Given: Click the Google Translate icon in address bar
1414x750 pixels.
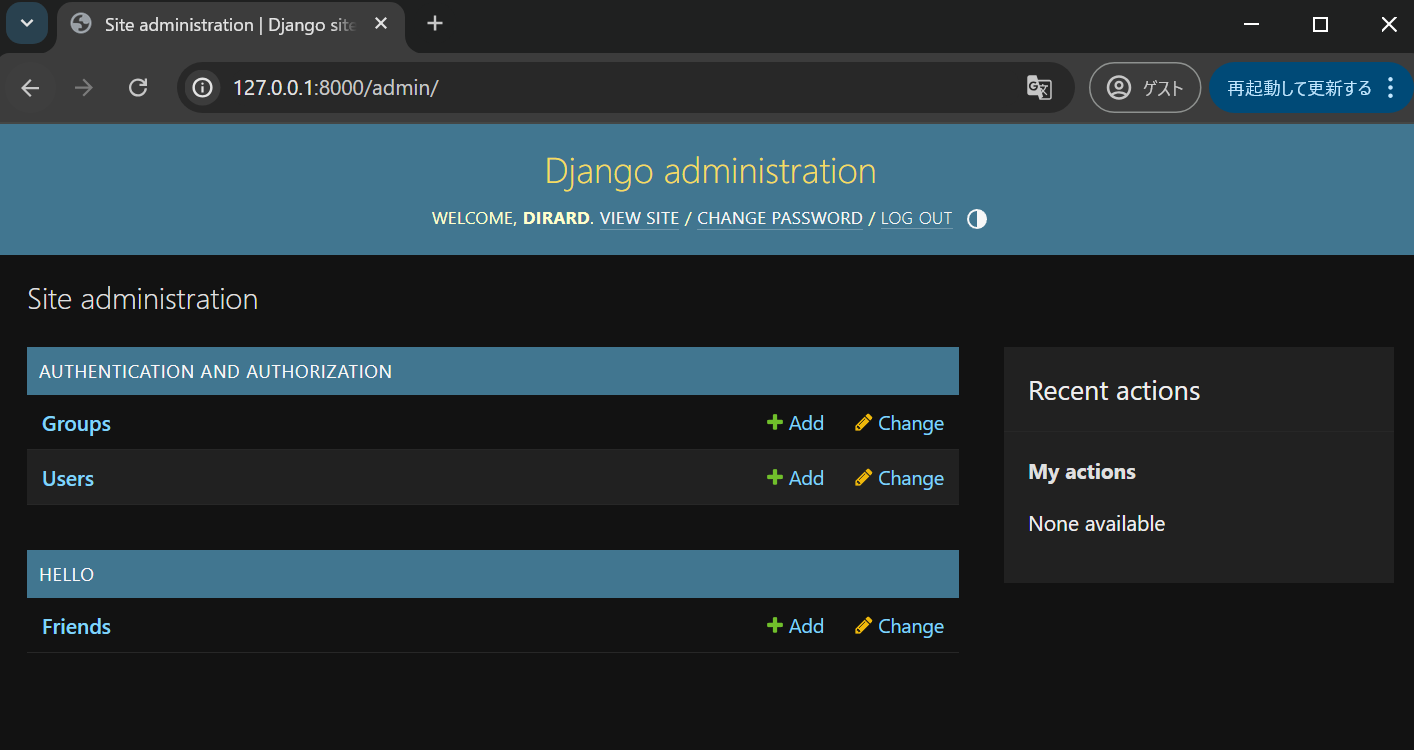Looking at the screenshot, I should (x=1039, y=88).
